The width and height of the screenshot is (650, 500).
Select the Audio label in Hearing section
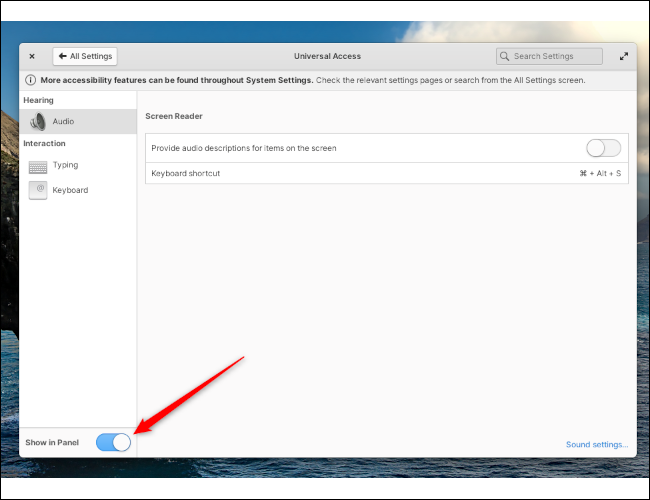pos(63,122)
